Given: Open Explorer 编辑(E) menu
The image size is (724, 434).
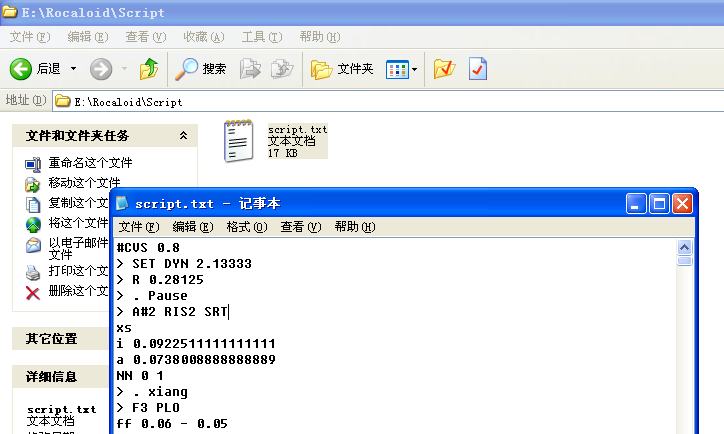Looking at the screenshot, I should pyautogui.click(x=88, y=36).
